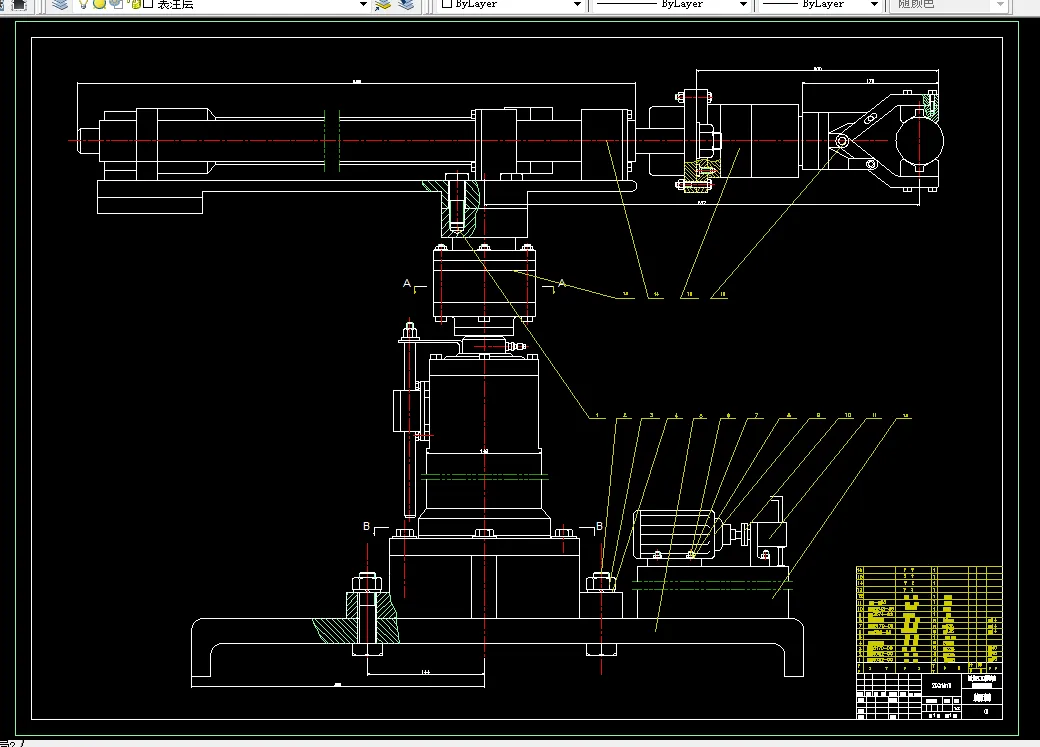Open the ByLayer linetype dropdown
1040x747 pixels.
point(744,5)
